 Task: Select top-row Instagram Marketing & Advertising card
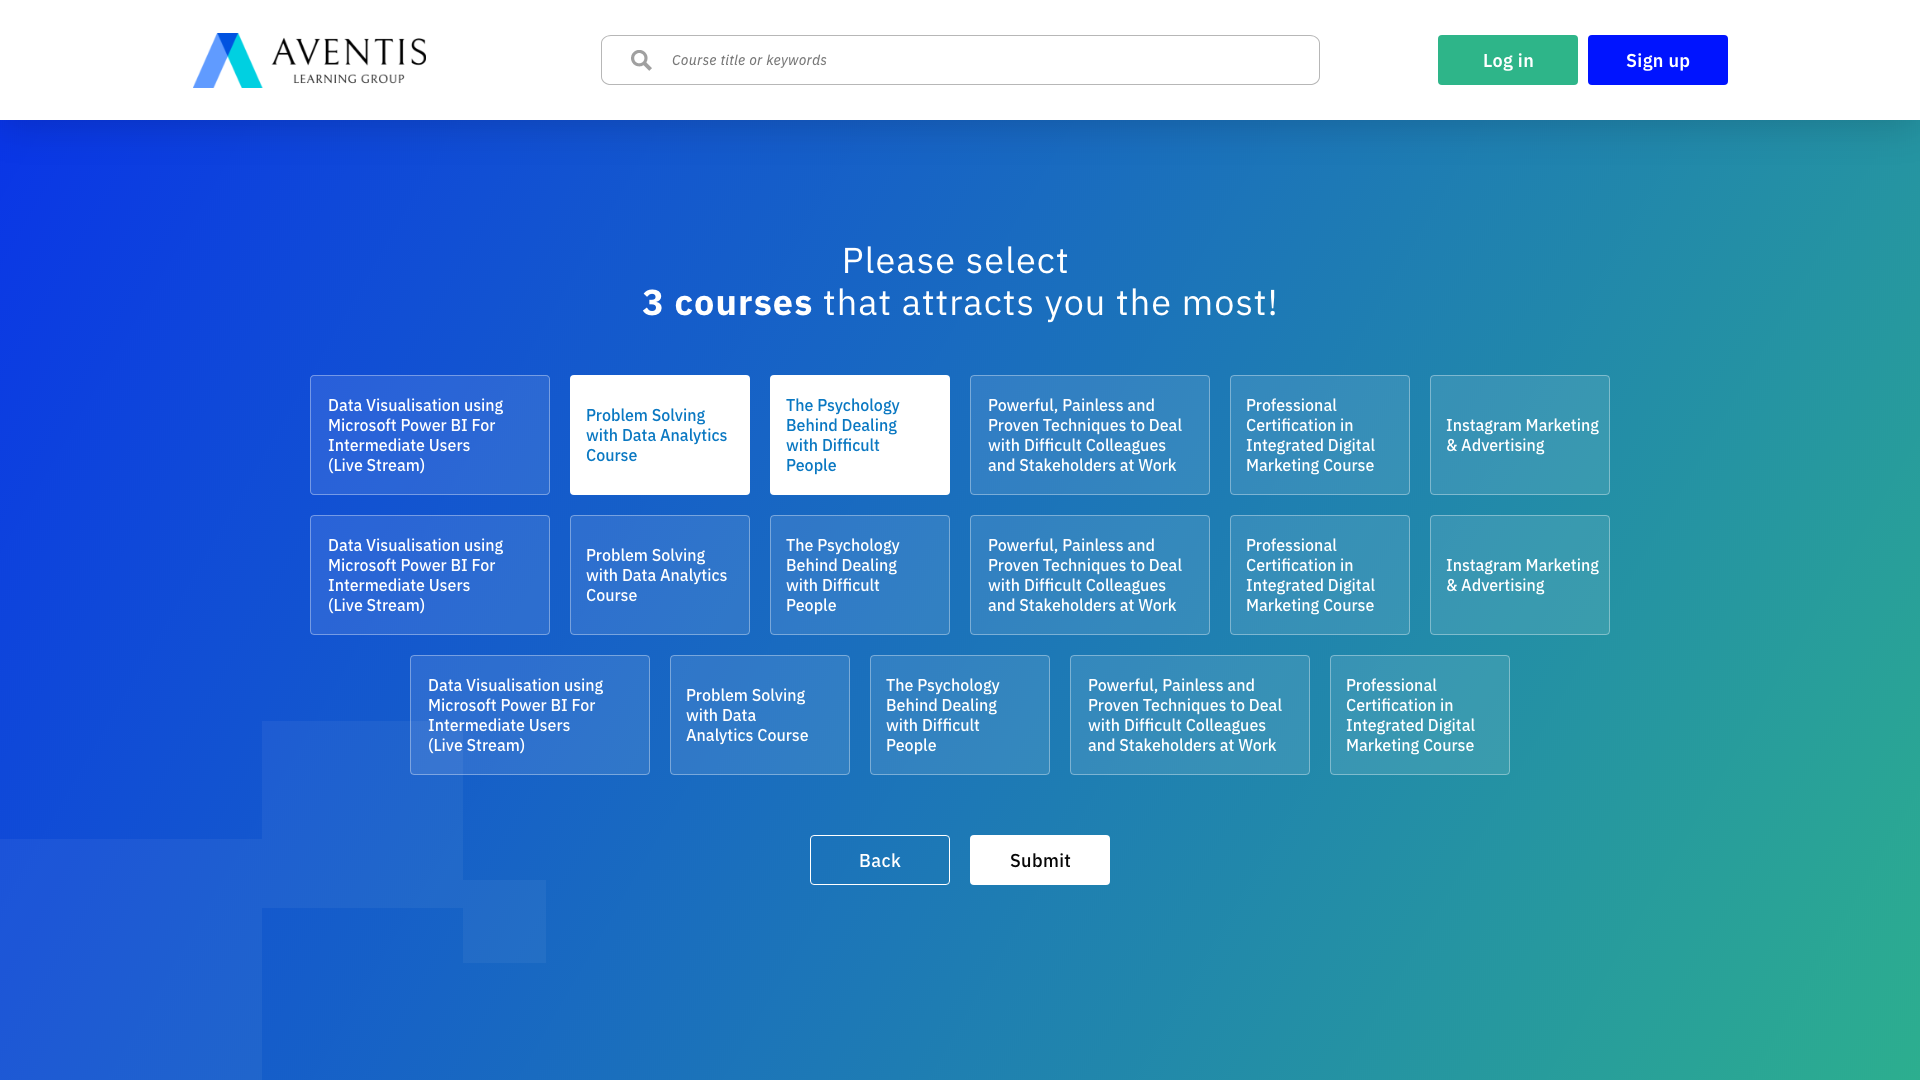pos(1520,435)
